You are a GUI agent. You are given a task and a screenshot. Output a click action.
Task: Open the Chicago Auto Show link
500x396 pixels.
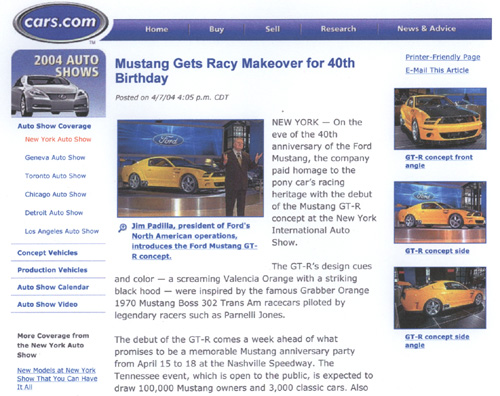point(55,194)
